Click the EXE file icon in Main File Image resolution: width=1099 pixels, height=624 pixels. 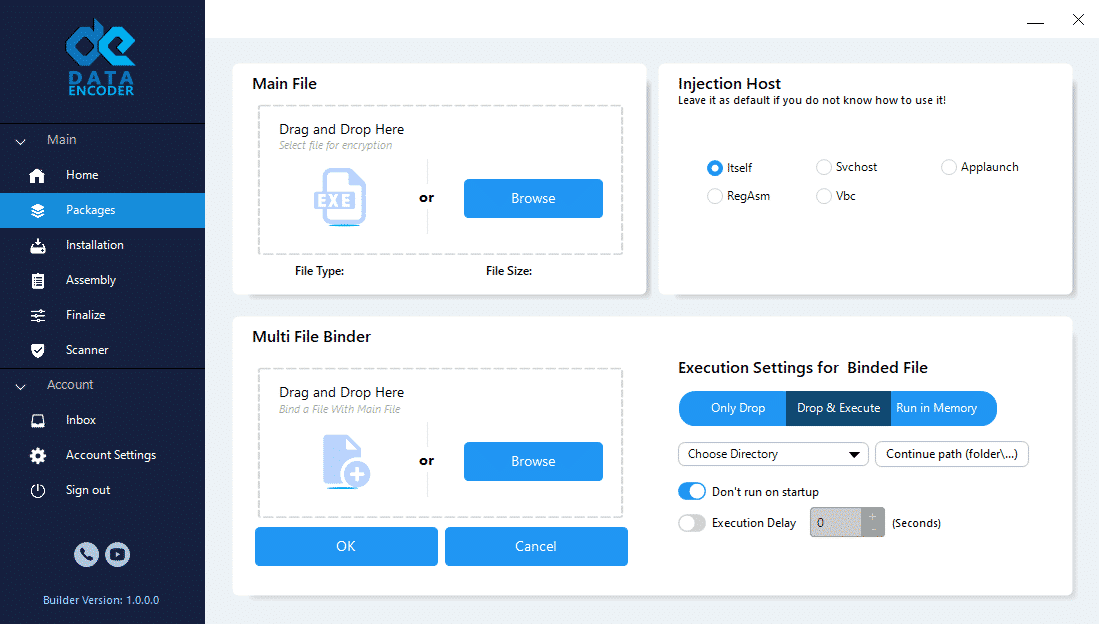click(x=340, y=197)
